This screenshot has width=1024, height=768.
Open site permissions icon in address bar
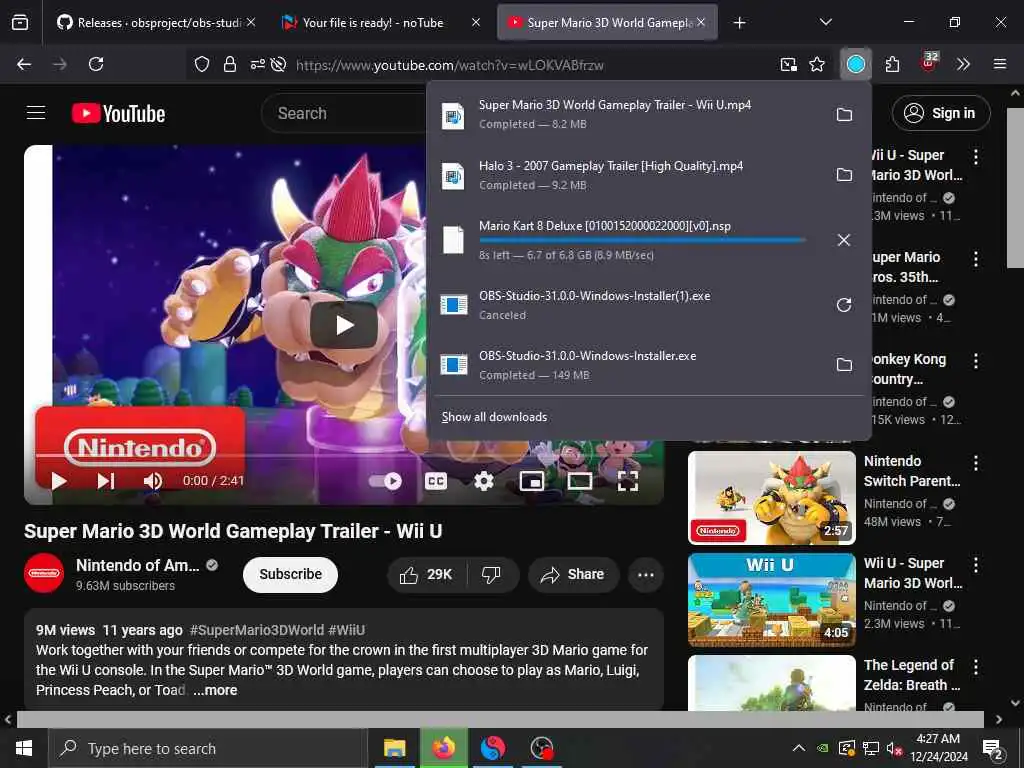tap(257, 64)
